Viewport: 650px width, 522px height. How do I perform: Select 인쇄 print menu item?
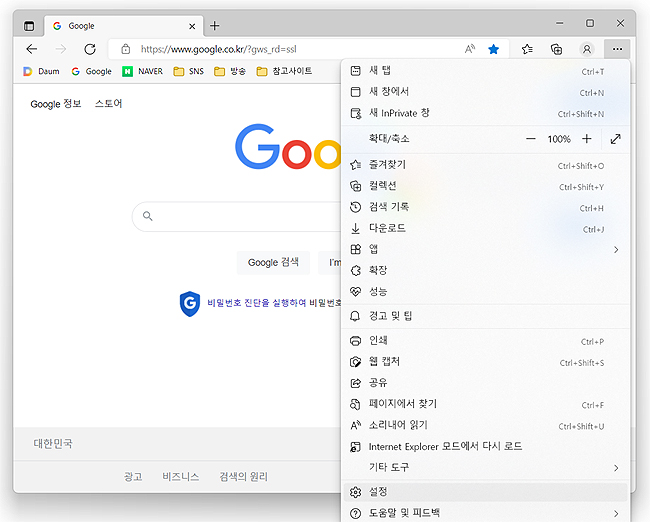484,341
